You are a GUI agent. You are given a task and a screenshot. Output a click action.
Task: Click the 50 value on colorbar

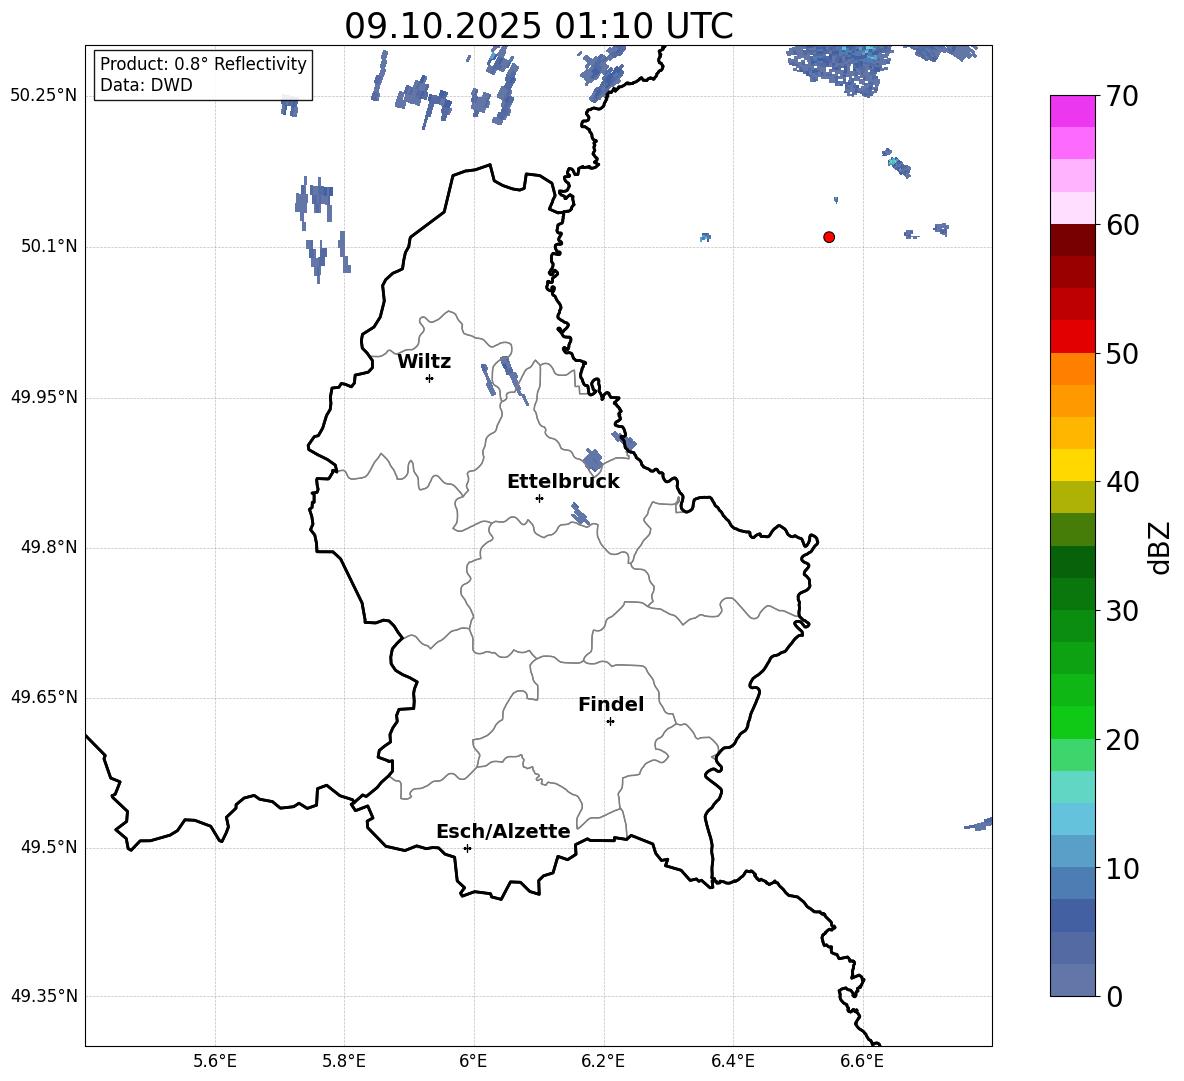coord(1122,354)
